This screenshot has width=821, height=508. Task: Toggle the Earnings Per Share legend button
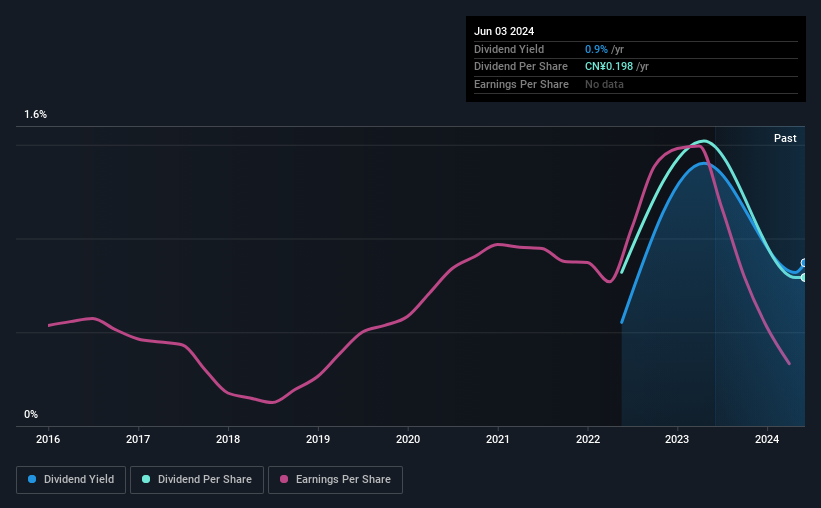click(335, 480)
